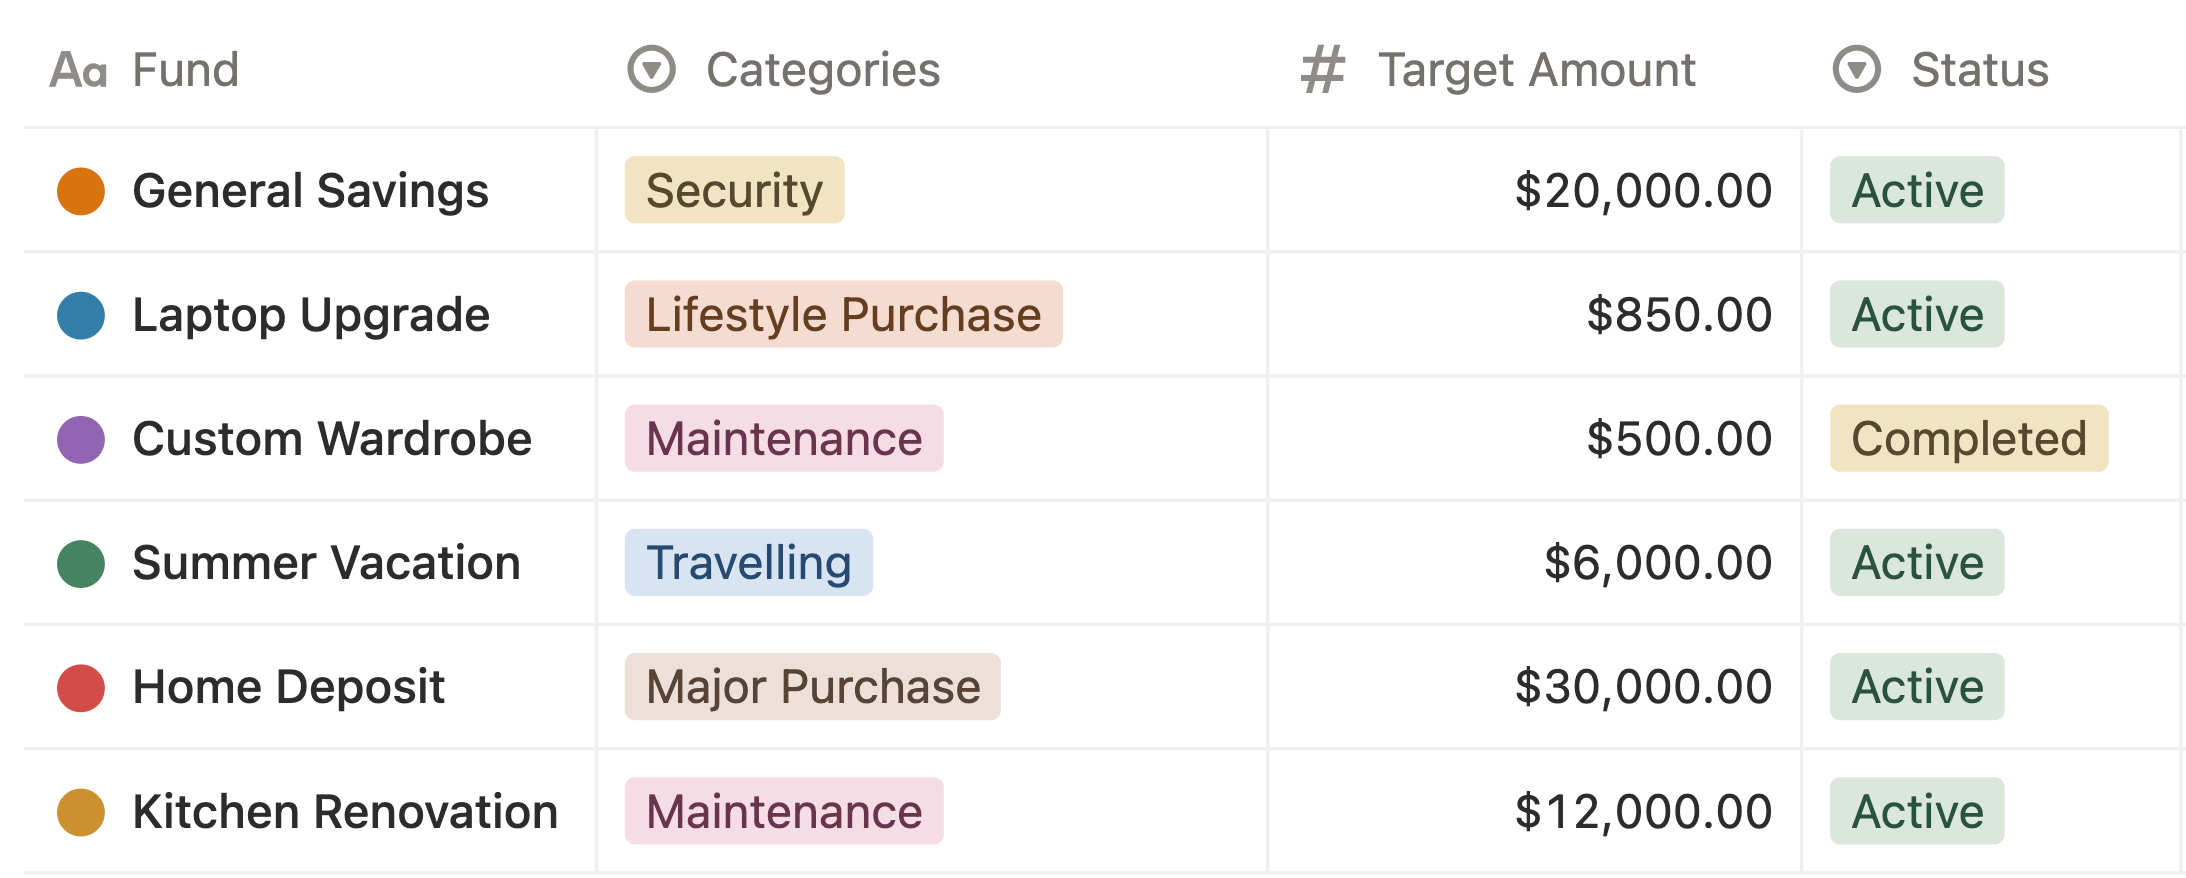This screenshot has height=878, width=2186.
Task: Click the purple Custom Wardrobe page icon
Action: coord(81,439)
